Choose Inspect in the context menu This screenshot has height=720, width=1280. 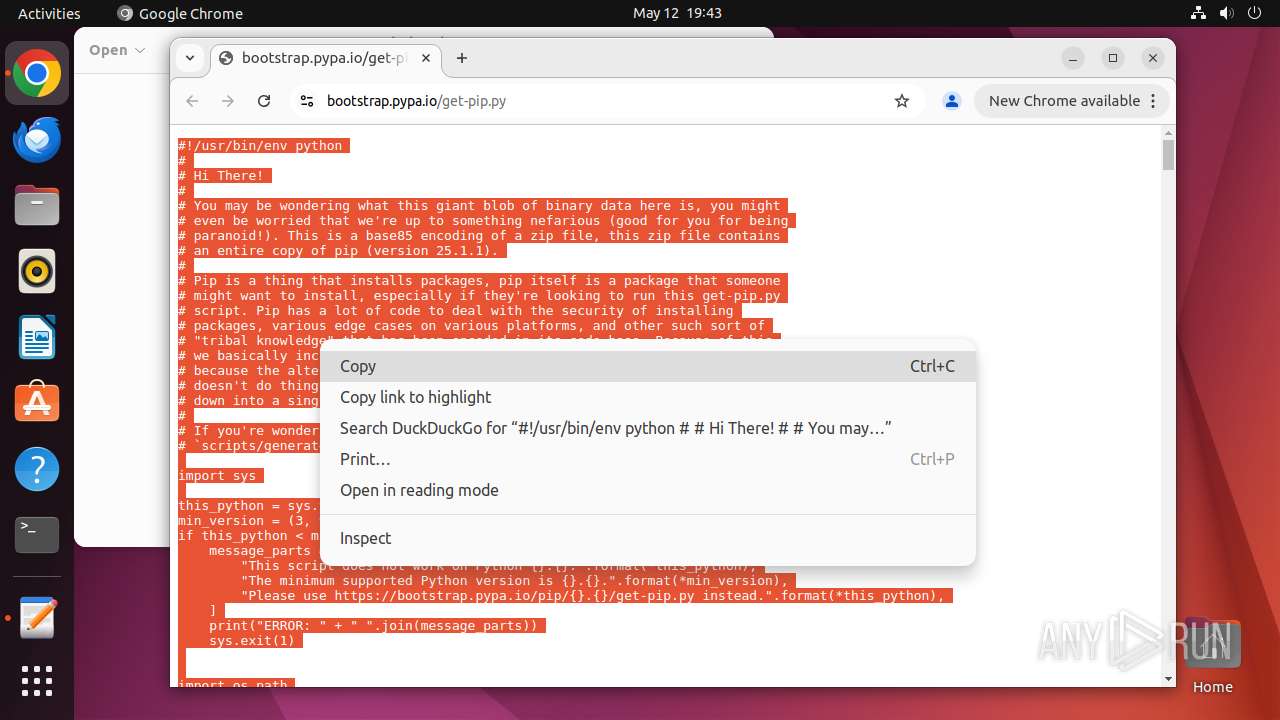[647, 538]
